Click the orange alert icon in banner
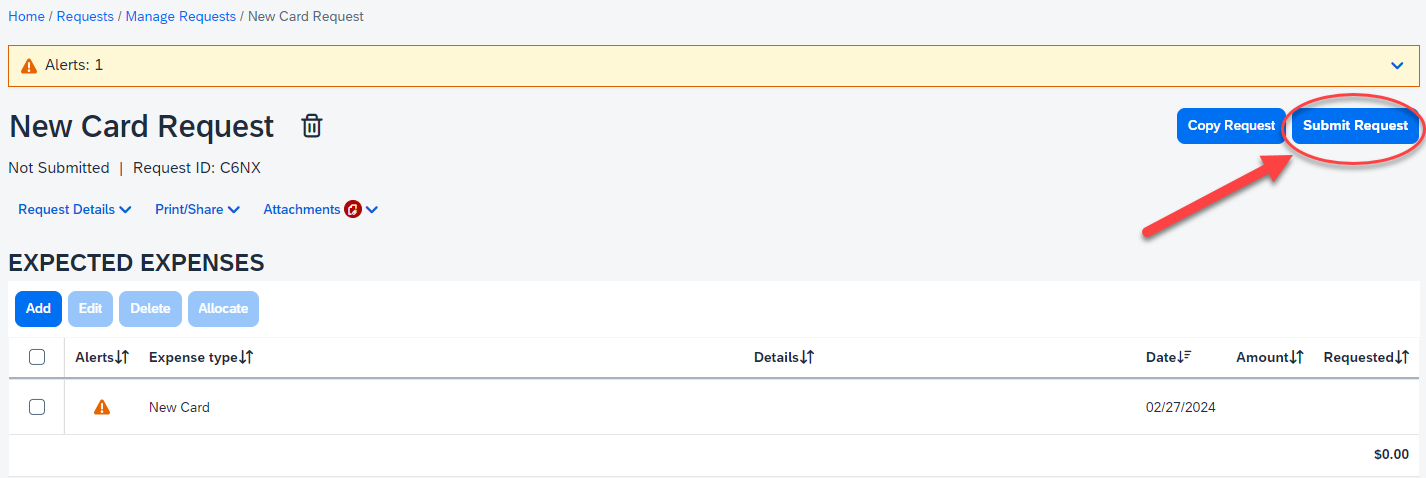Screen dimensions: 1426x478 click(29, 66)
